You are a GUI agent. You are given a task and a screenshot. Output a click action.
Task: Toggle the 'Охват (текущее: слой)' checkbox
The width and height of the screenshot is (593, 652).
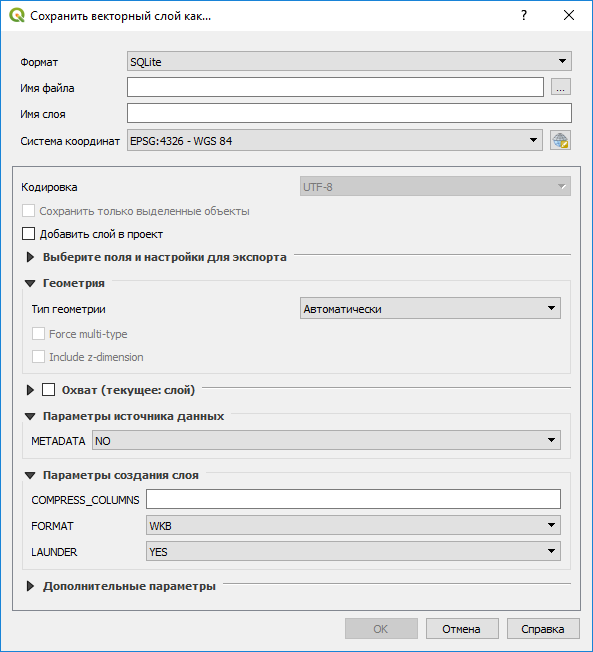click(48, 390)
